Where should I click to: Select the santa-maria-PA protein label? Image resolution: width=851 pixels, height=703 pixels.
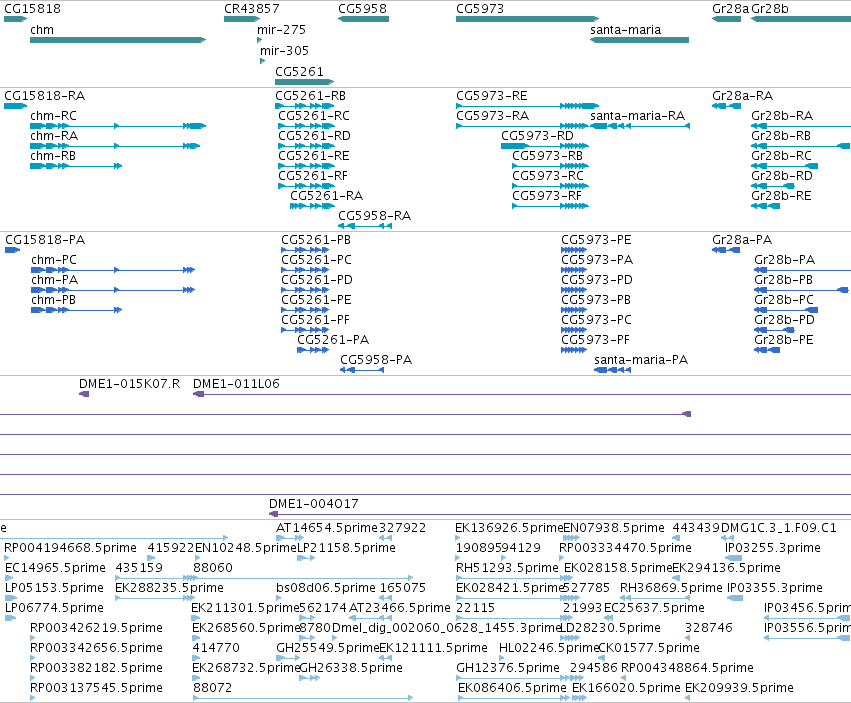641,360
